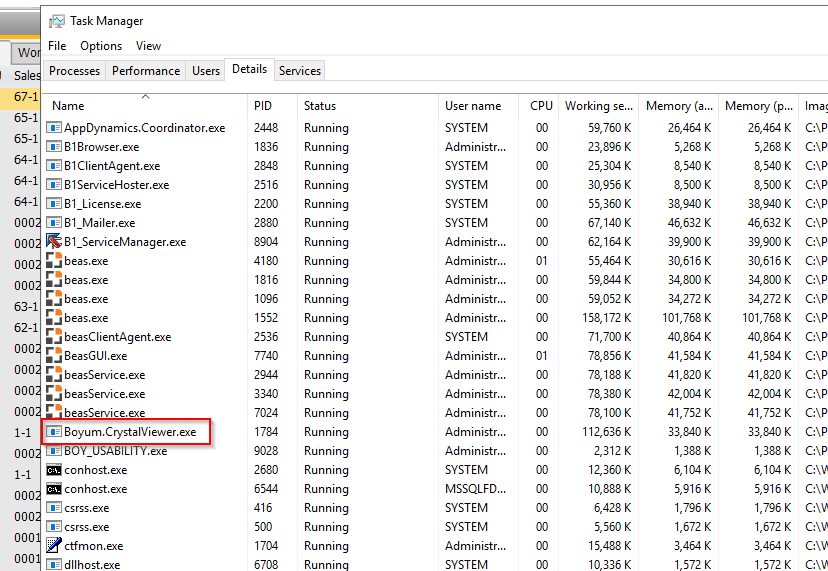828x571 pixels.
Task: Click the csrss.exe icon with PID 416
Action: tap(54, 508)
